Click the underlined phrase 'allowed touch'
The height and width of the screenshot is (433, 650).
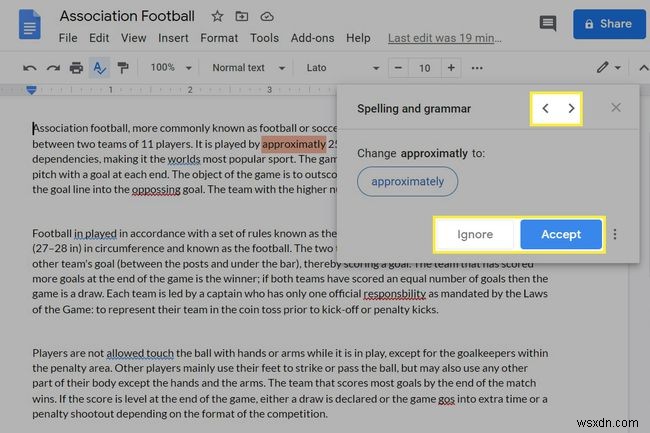tap(140, 353)
